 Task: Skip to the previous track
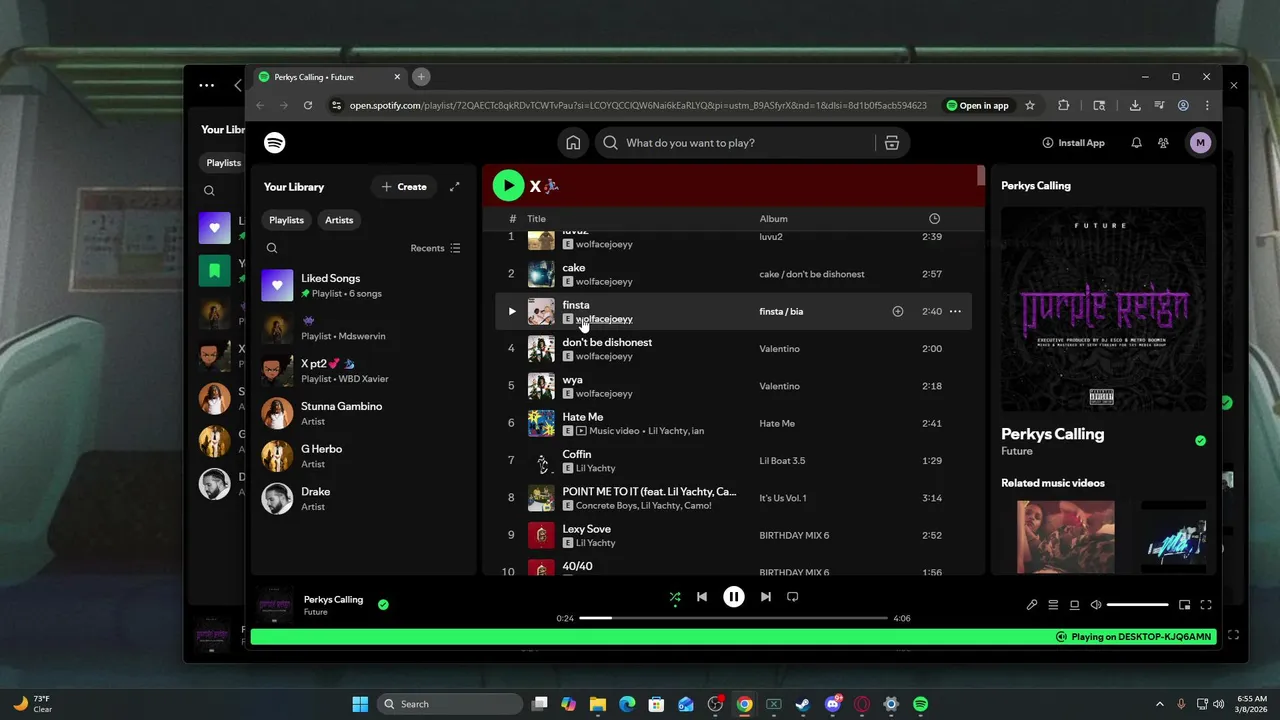click(702, 597)
